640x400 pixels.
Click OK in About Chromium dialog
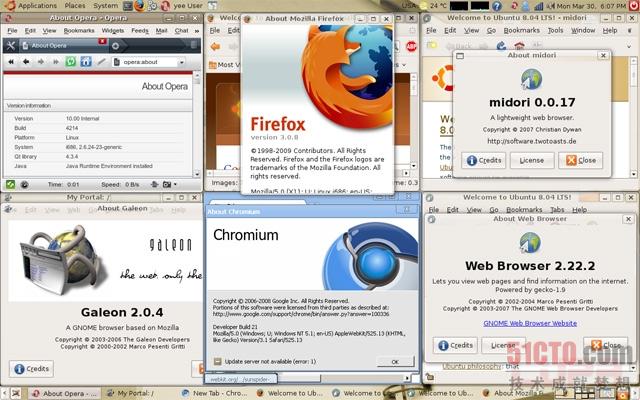pyautogui.click(x=395, y=362)
